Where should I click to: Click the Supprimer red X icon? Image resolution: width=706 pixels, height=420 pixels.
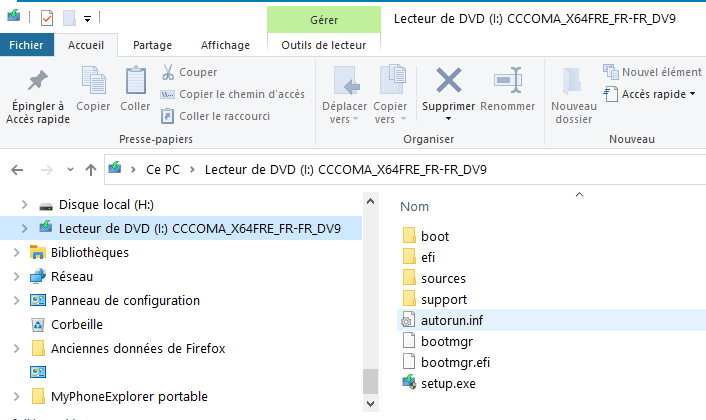click(449, 81)
